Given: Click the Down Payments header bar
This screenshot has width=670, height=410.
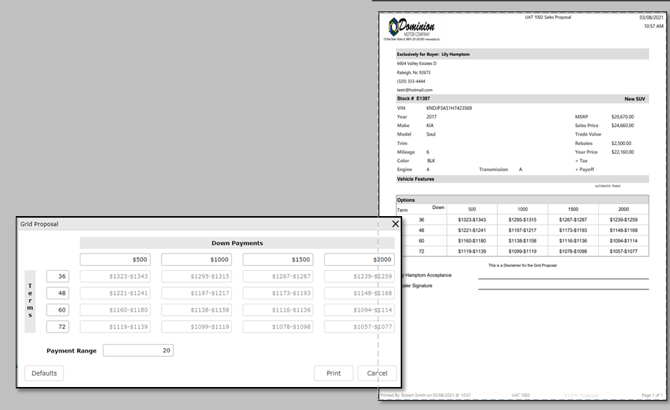Looking at the screenshot, I should [x=237, y=243].
